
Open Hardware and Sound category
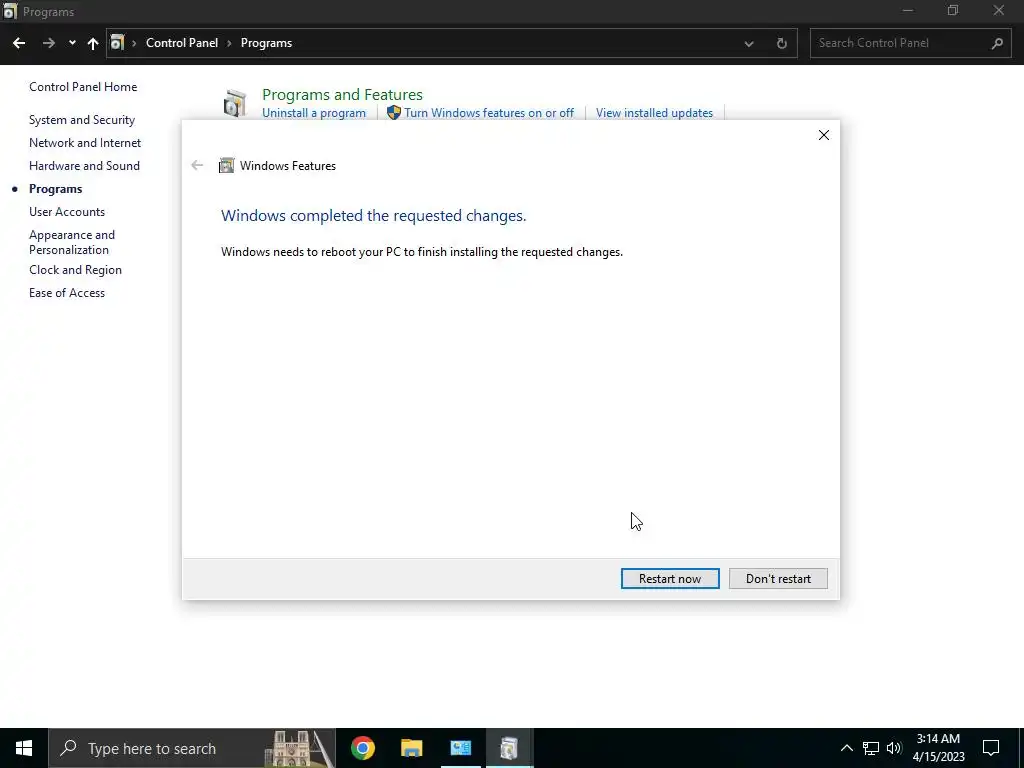(x=84, y=166)
